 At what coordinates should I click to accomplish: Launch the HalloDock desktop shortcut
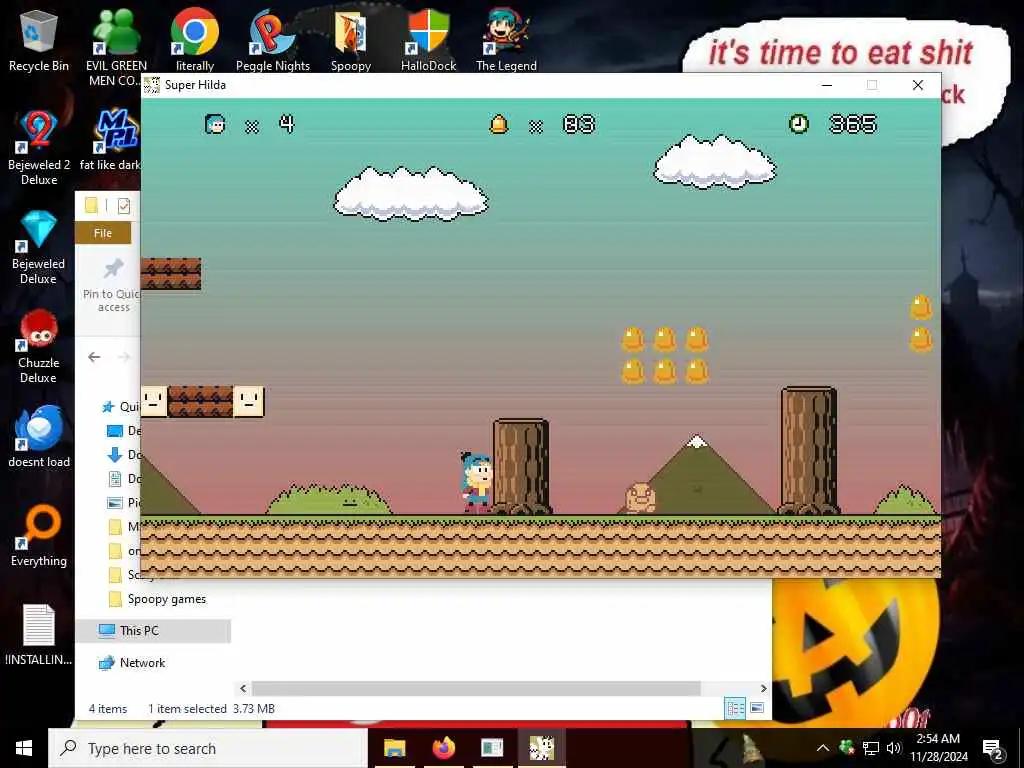pyautogui.click(x=428, y=40)
